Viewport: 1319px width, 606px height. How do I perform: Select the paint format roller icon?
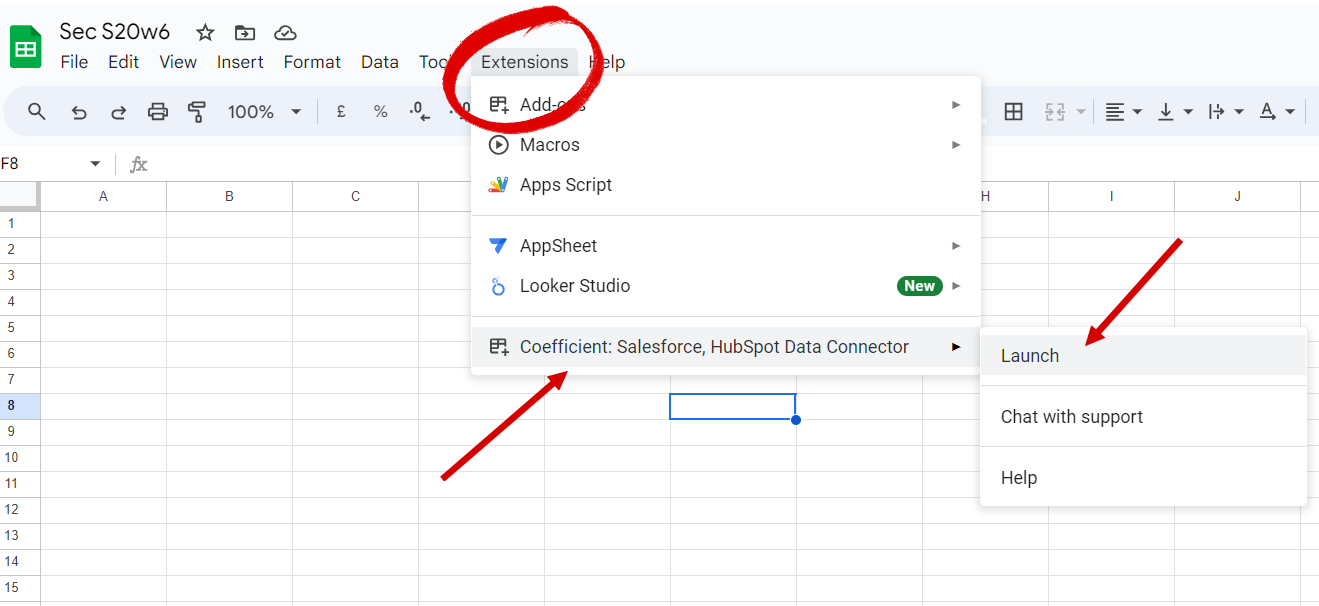pos(197,112)
